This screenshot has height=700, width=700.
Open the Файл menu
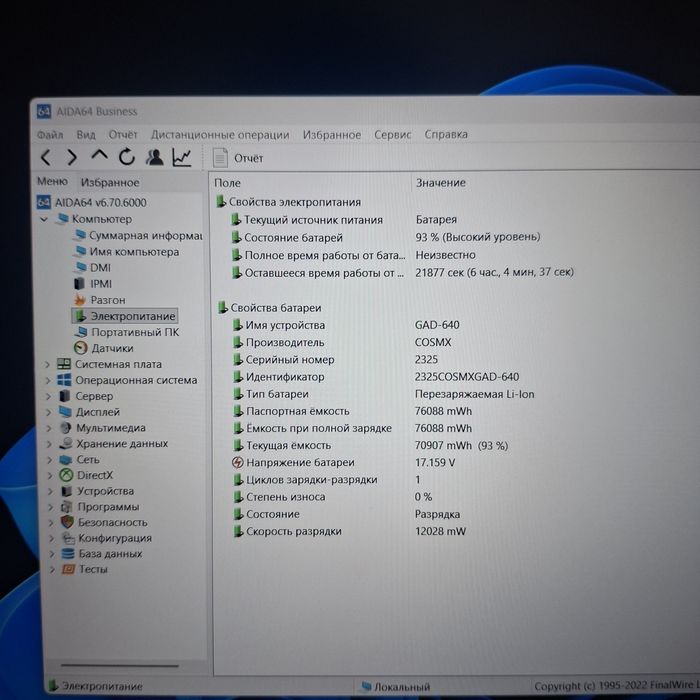[50, 134]
